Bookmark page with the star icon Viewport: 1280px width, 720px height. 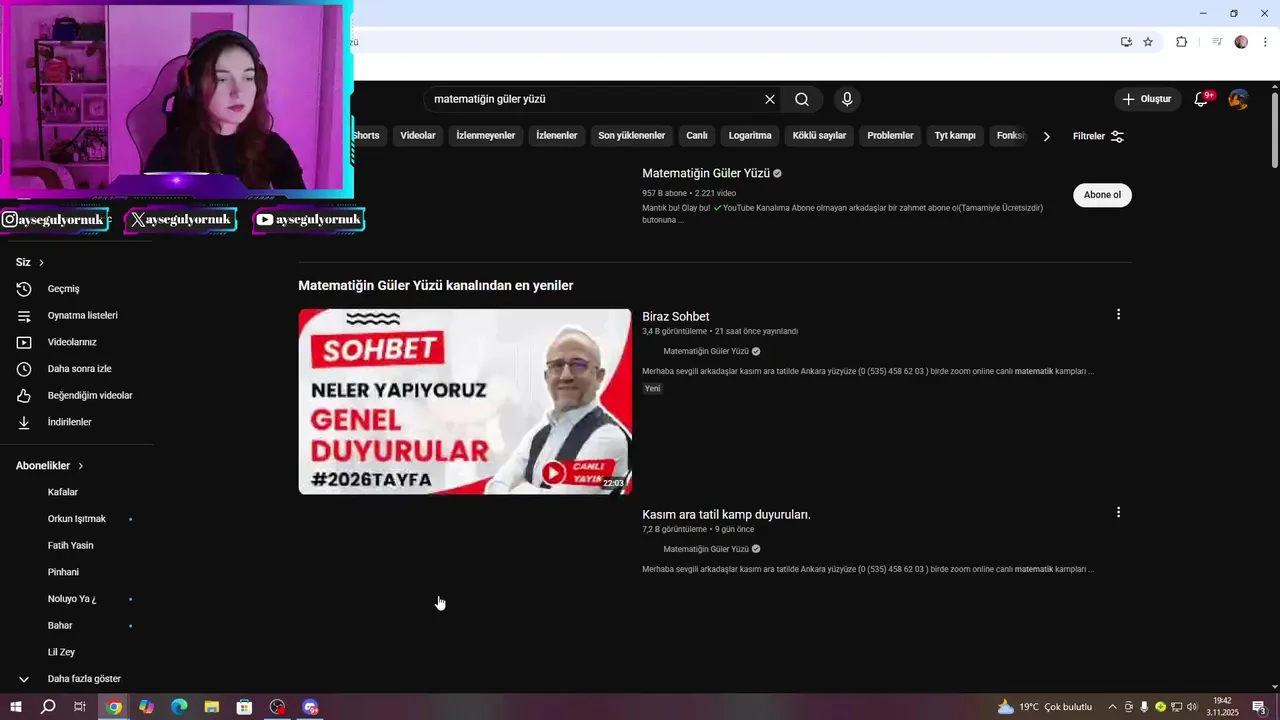(1148, 42)
